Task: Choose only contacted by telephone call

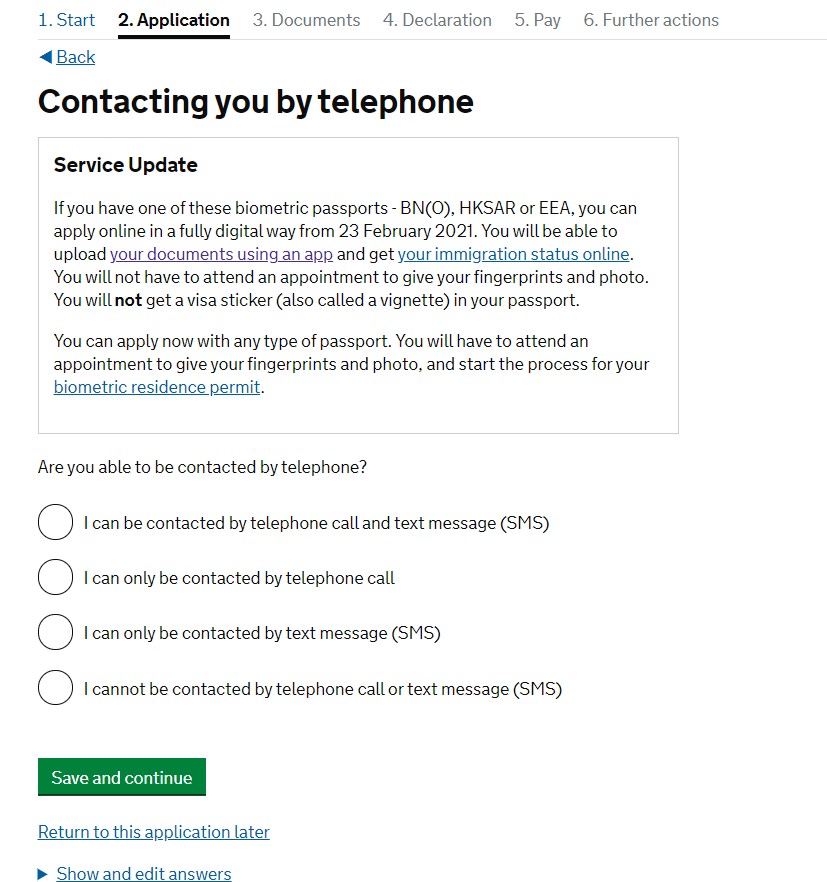Action: pyautogui.click(x=55, y=577)
